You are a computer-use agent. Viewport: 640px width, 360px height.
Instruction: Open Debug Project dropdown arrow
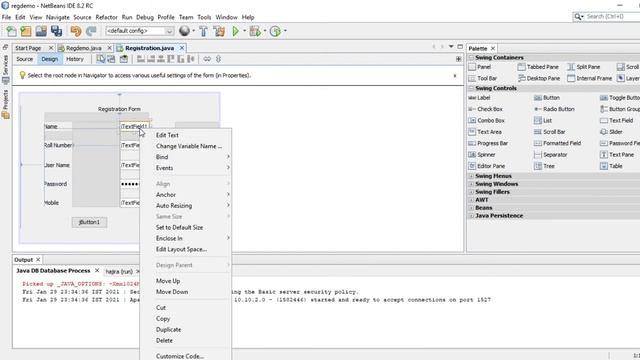[265, 31]
